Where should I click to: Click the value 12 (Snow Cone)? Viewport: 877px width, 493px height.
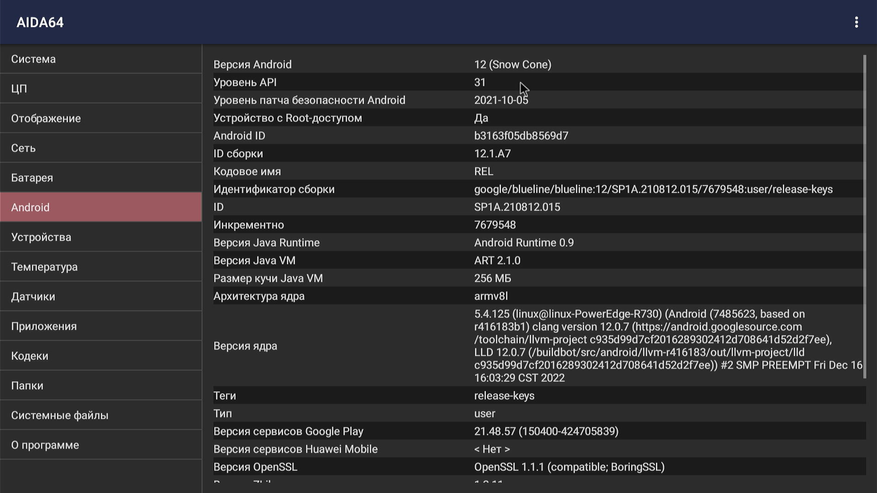click(512, 64)
